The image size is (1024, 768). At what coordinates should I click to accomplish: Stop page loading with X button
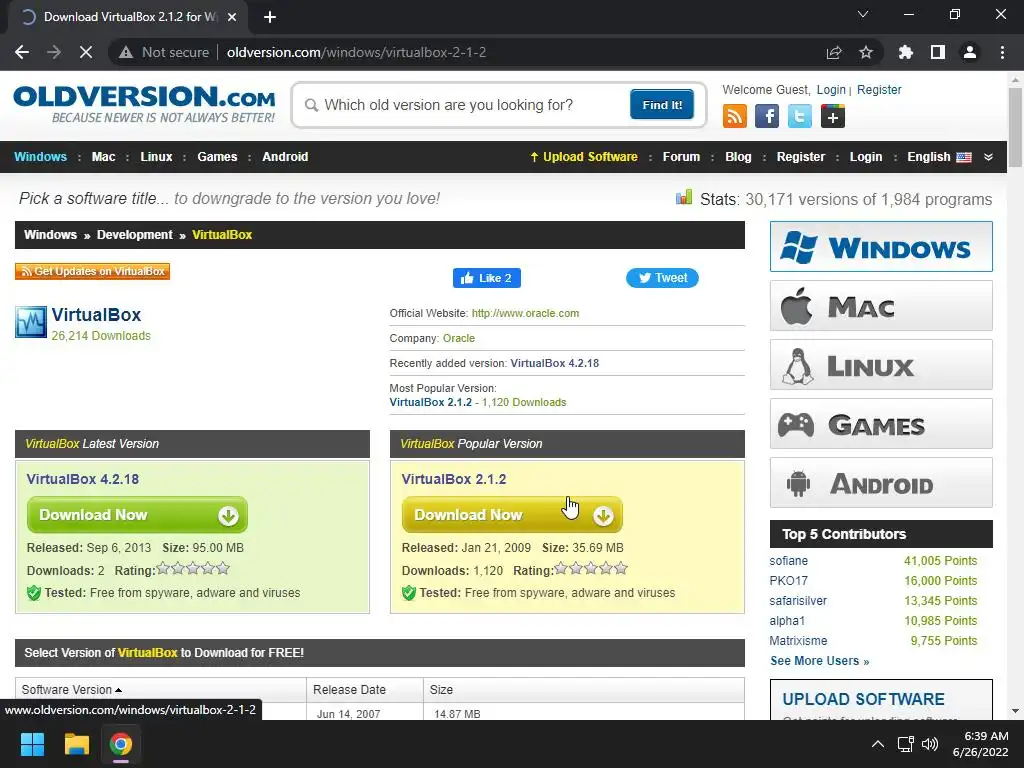[x=86, y=52]
